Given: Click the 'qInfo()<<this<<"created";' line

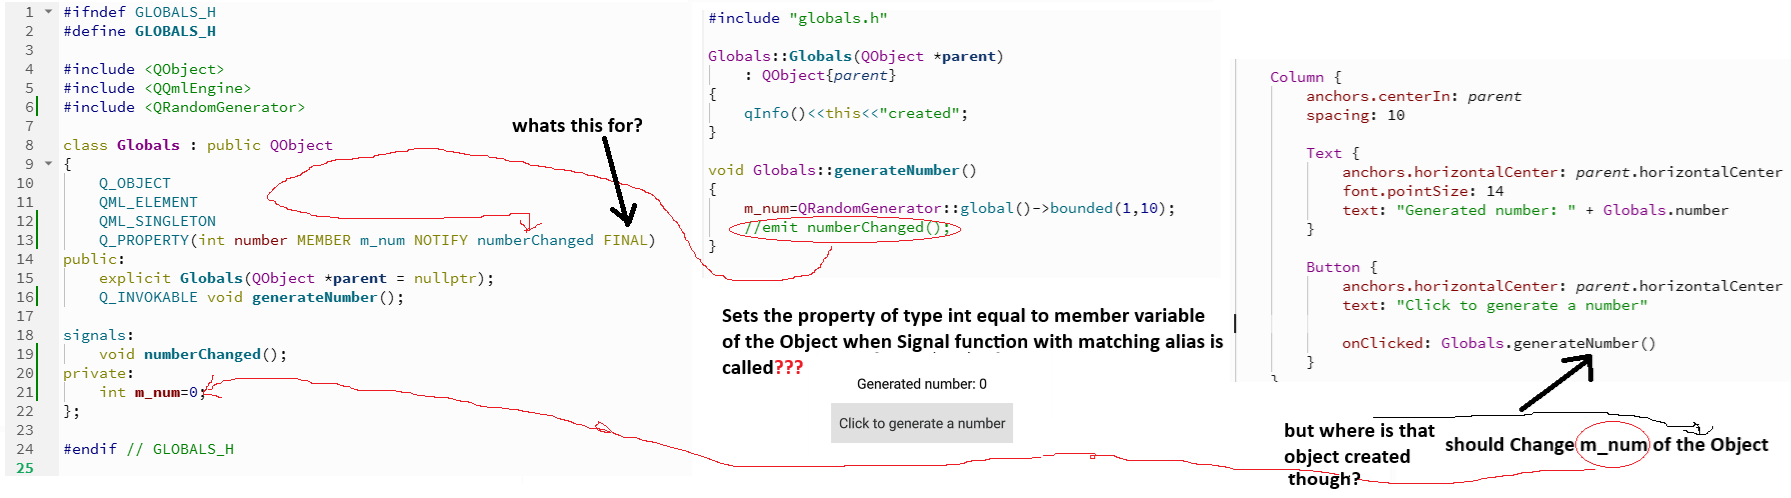Looking at the screenshot, I should (856, 113).
